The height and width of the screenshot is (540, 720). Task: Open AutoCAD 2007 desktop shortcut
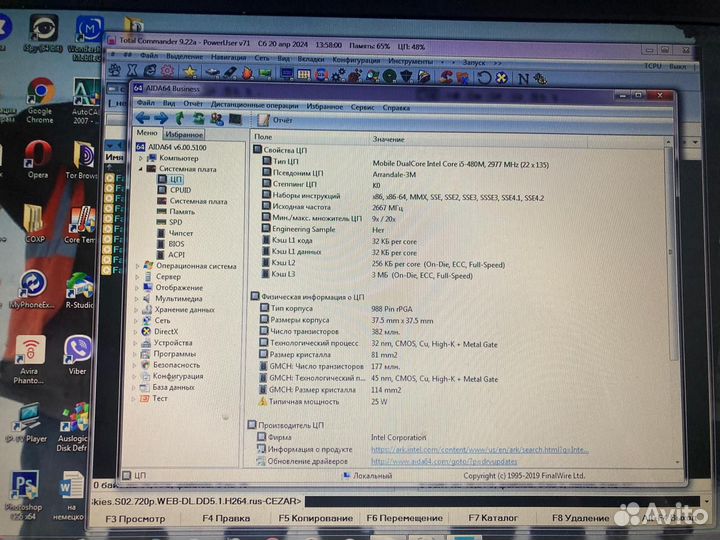point(86,101)
